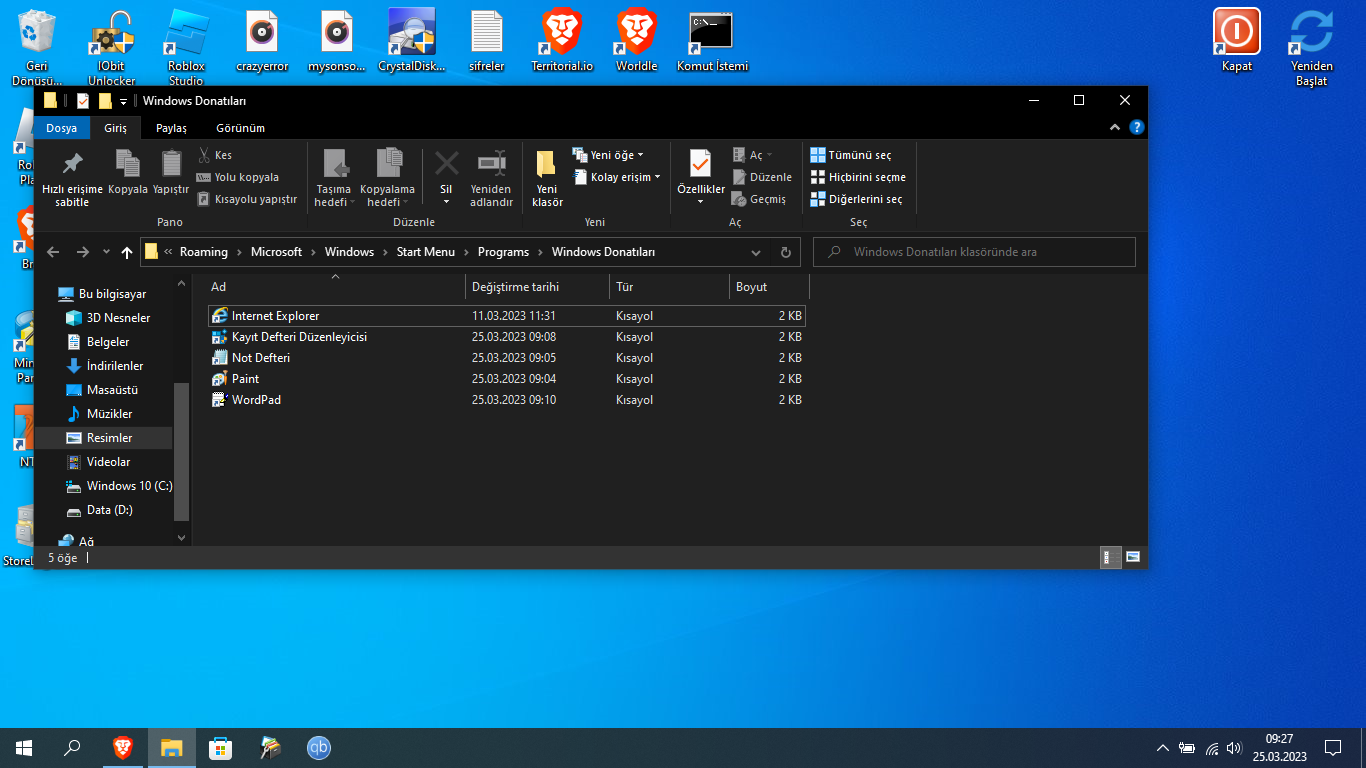Image resolution: width=1366 pixels, height=768 pixels.
Task: Select the WordPad shortcut file
Action: [x=256, y=400]
